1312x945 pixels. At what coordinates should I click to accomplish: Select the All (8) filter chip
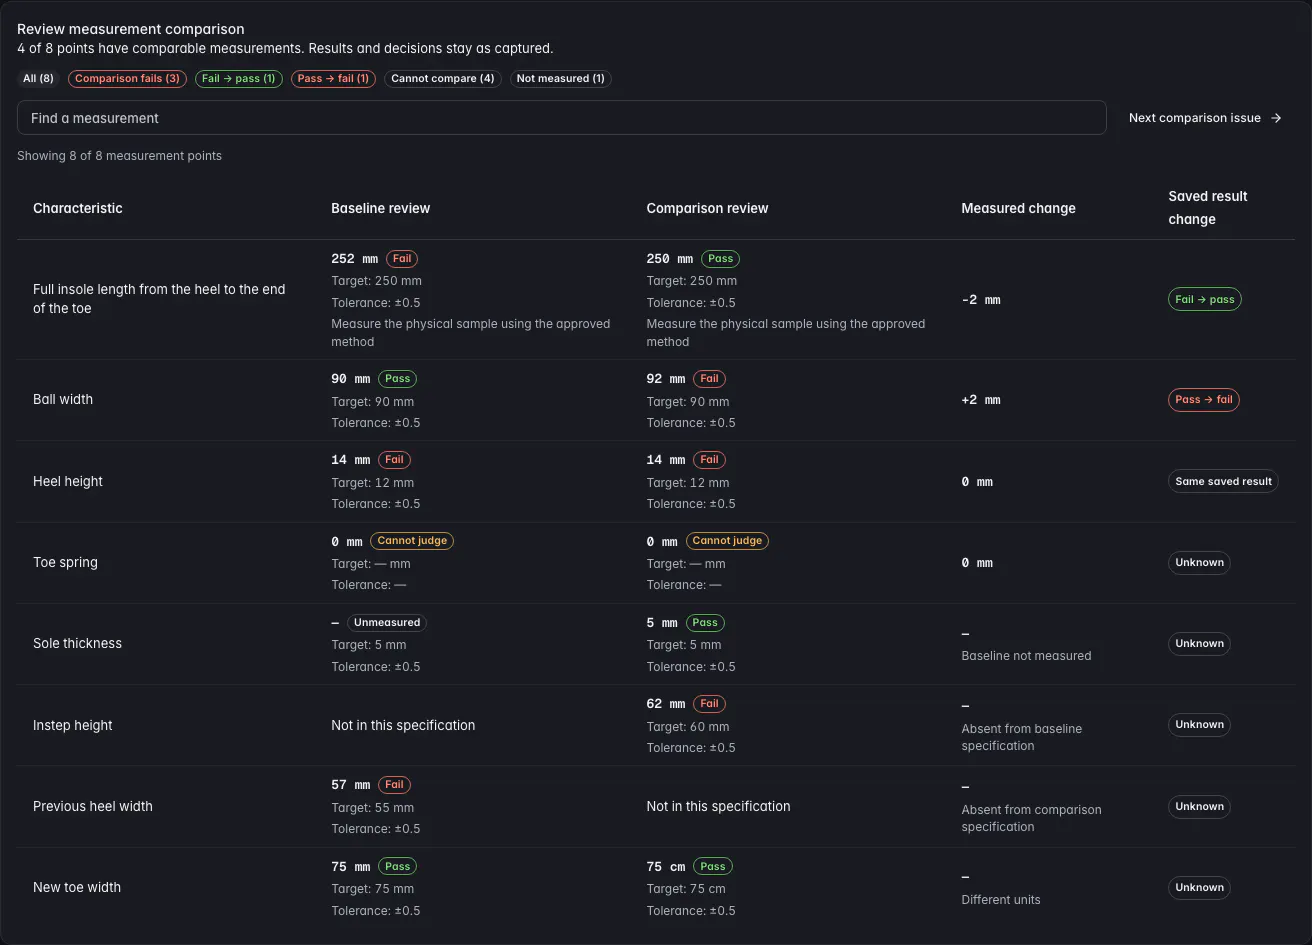click(x=38, y=78)
